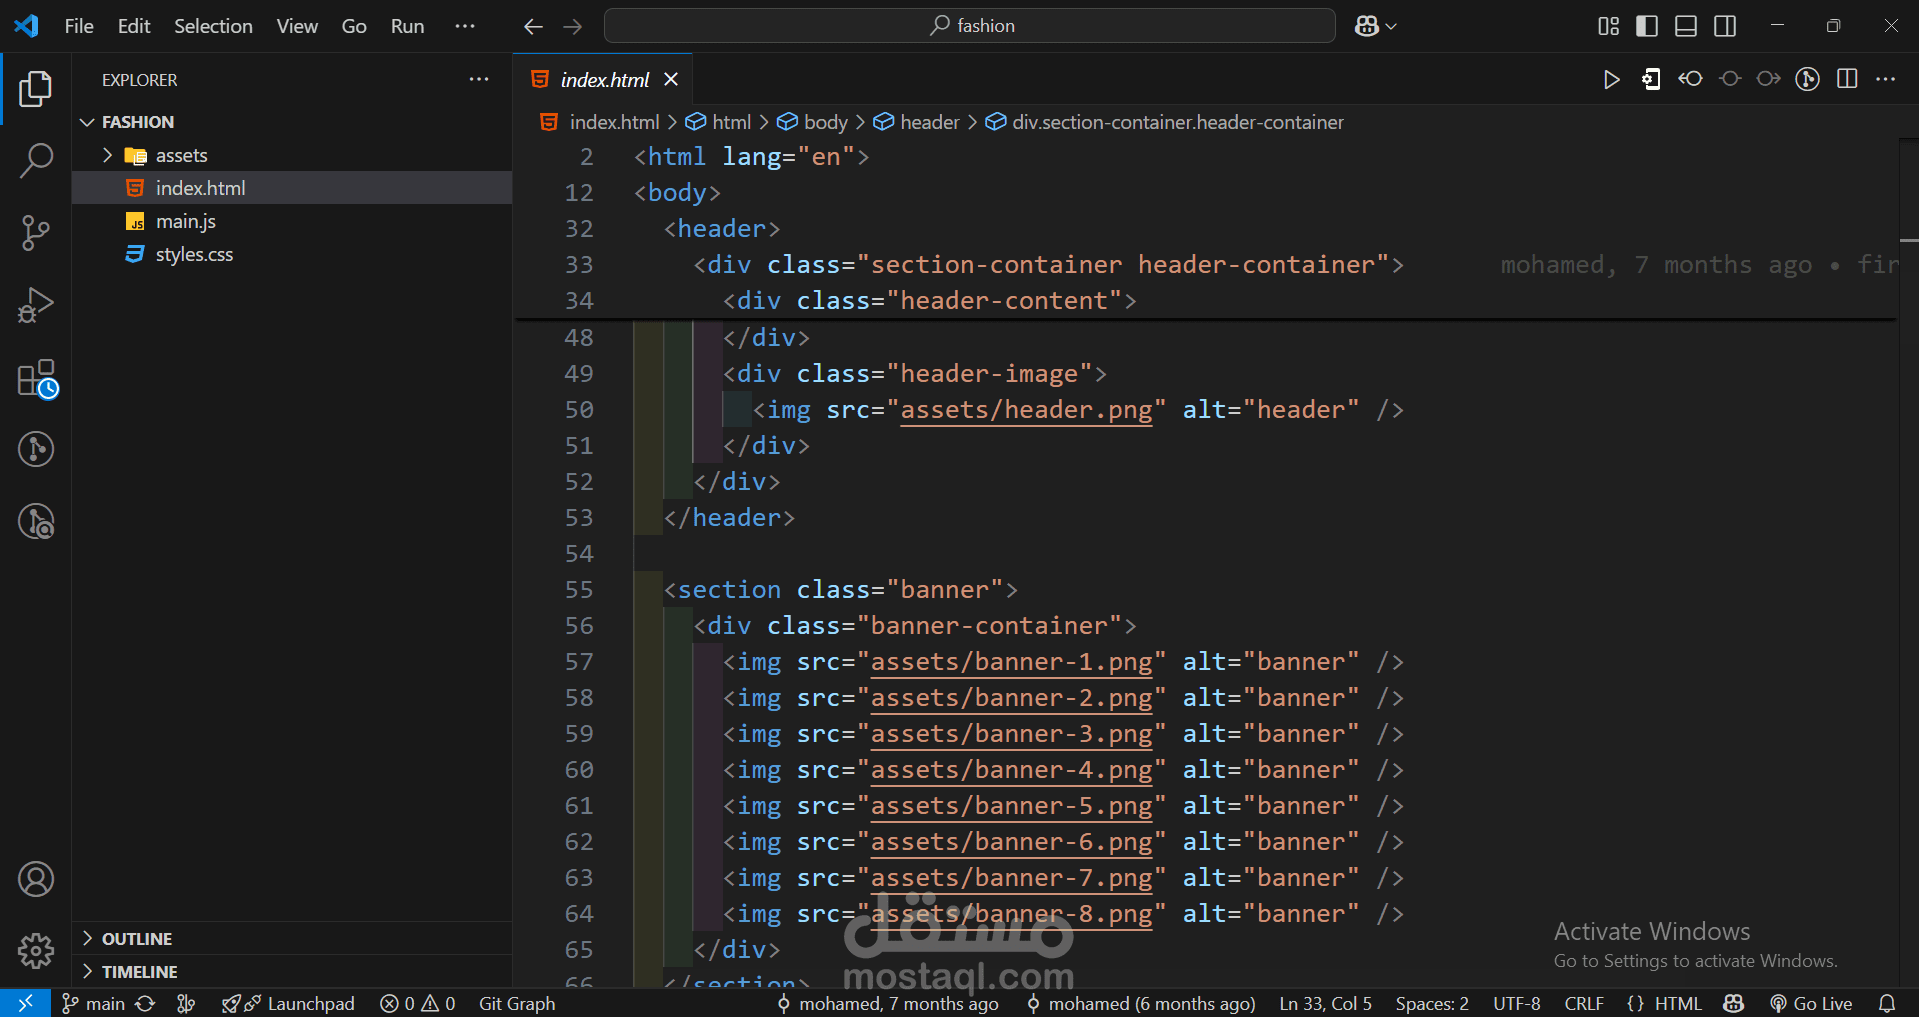The height and width of the screenshot is (1017, 1919).
Task: Open the Search view in activity bar
Action: coord(36,160)
